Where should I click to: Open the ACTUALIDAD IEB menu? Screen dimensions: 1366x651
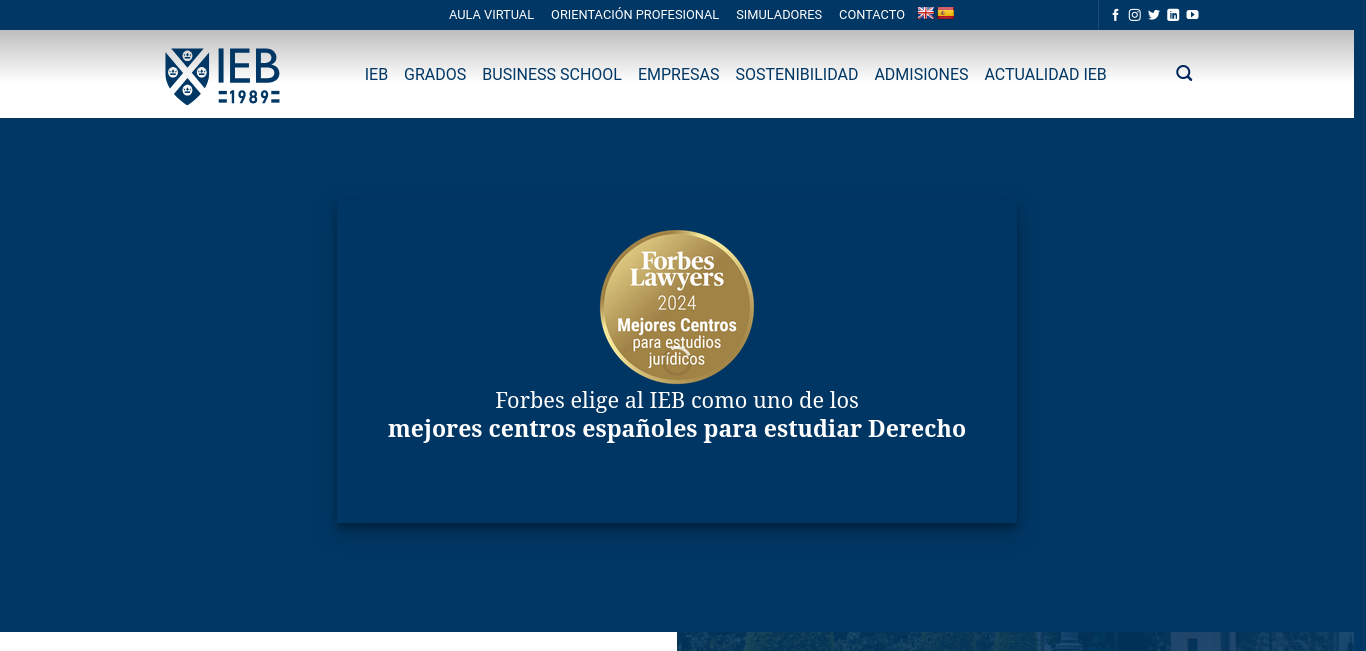click(1045, 74)
